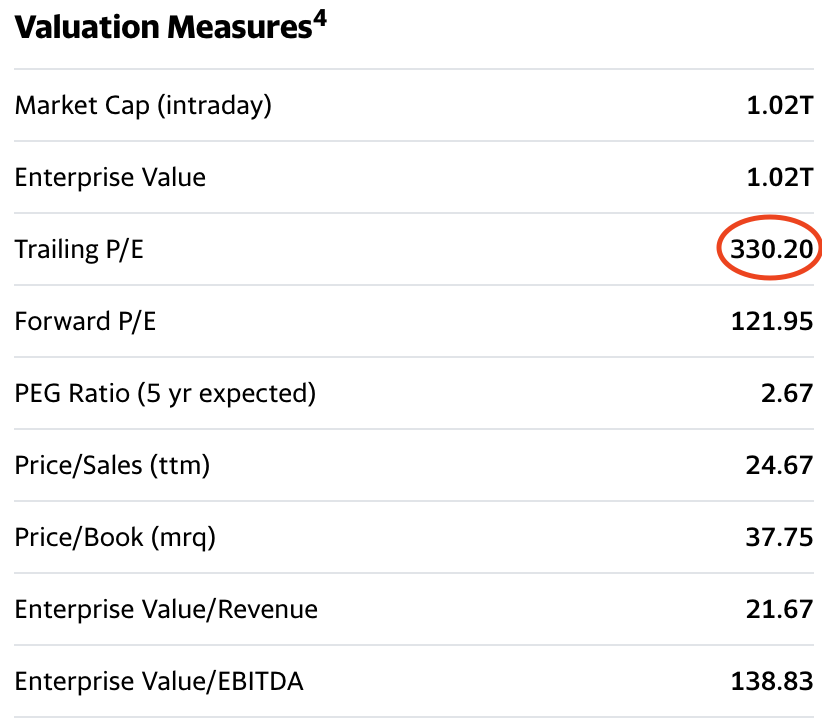Select the Enterprise Value/EBITDA value 138.83
This screenshot has width=822, height=728.
tap(772, 681)
